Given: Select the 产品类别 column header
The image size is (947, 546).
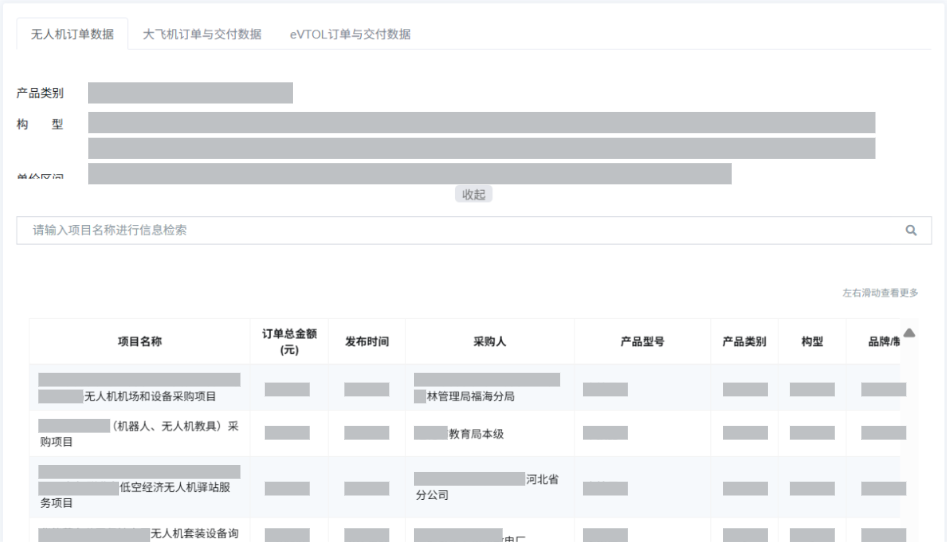Looking at the screenshot, I should click(744, 341).
